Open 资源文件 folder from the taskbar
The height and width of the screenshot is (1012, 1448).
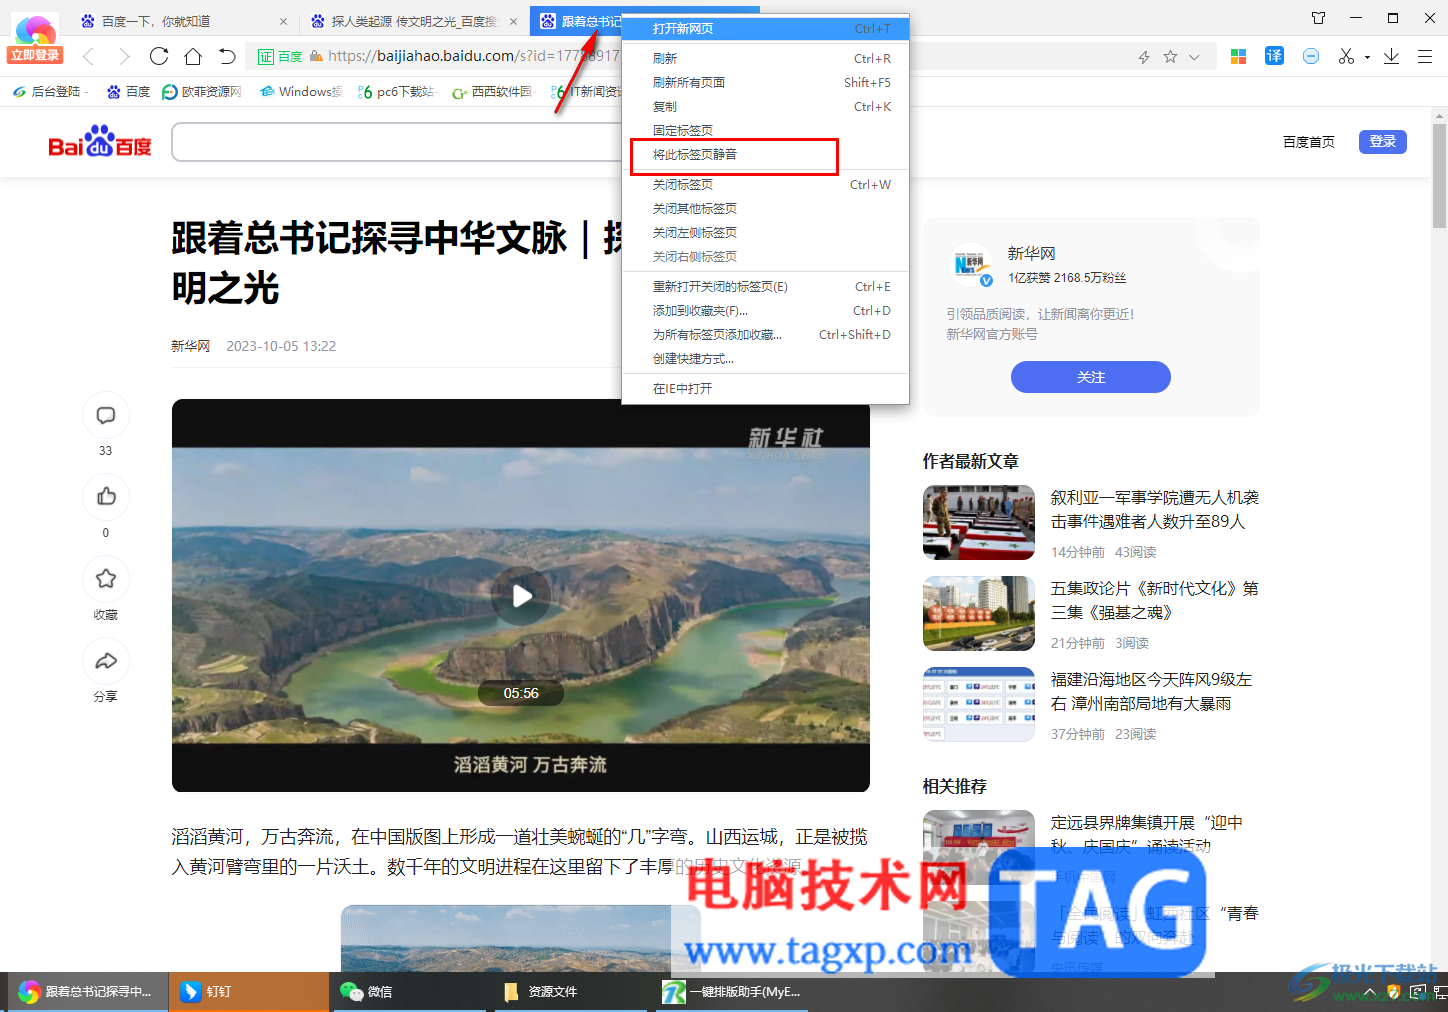point(573,992)
